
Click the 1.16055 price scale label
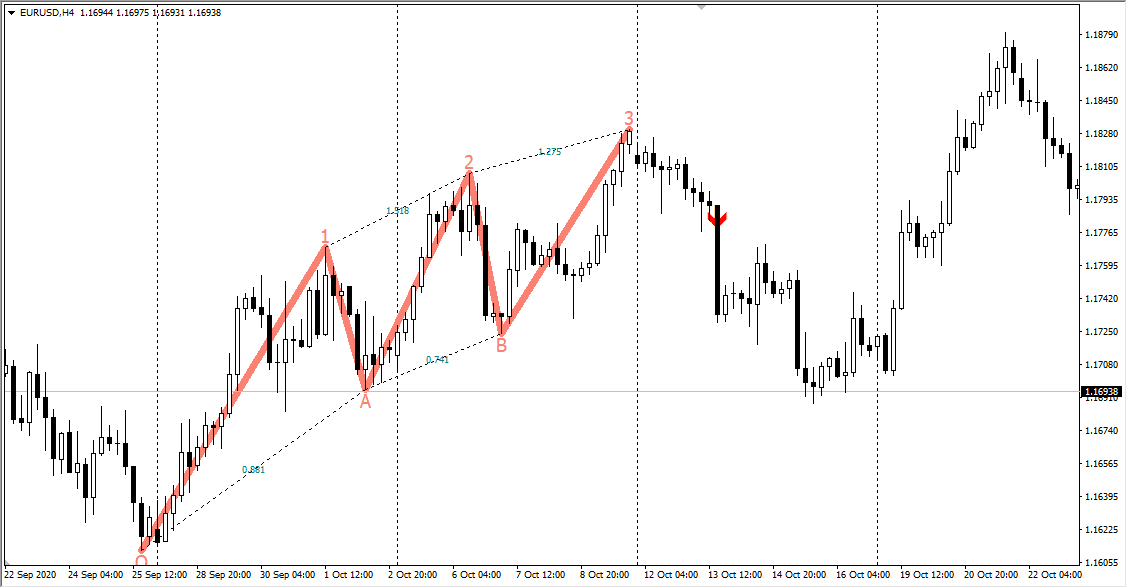1100,563
